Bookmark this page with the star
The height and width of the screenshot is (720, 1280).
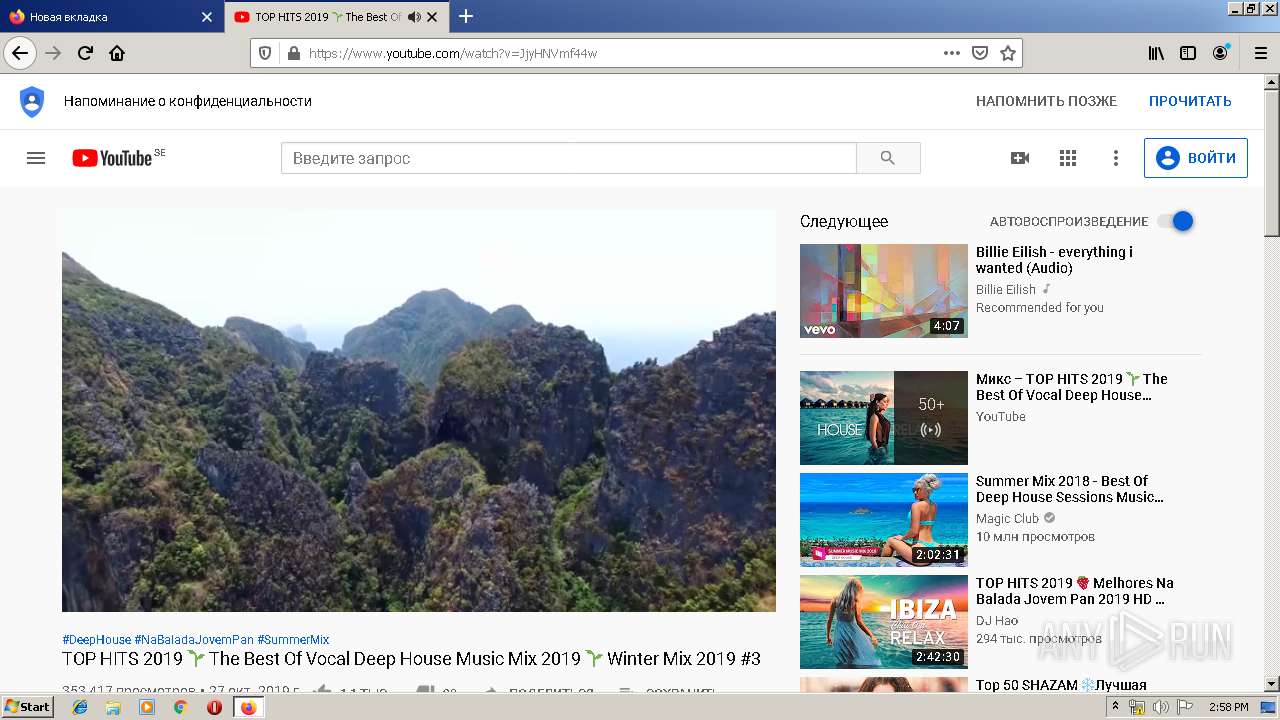[1008, 53]
